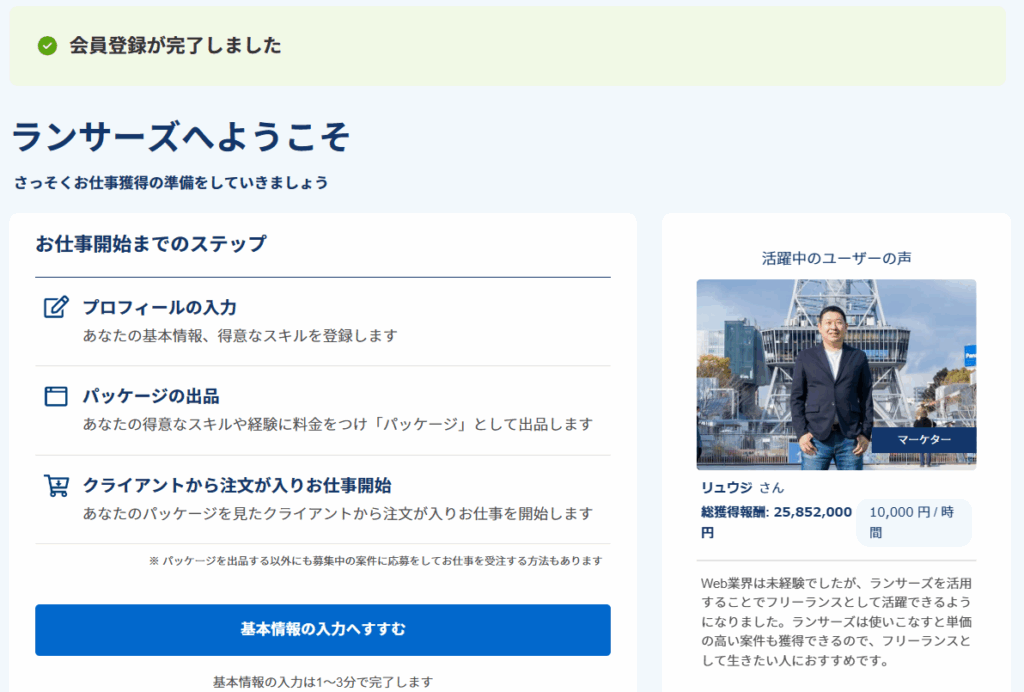
Task: Click the 活躍中のユーザーの声 heading
Action: coord(837,259)
